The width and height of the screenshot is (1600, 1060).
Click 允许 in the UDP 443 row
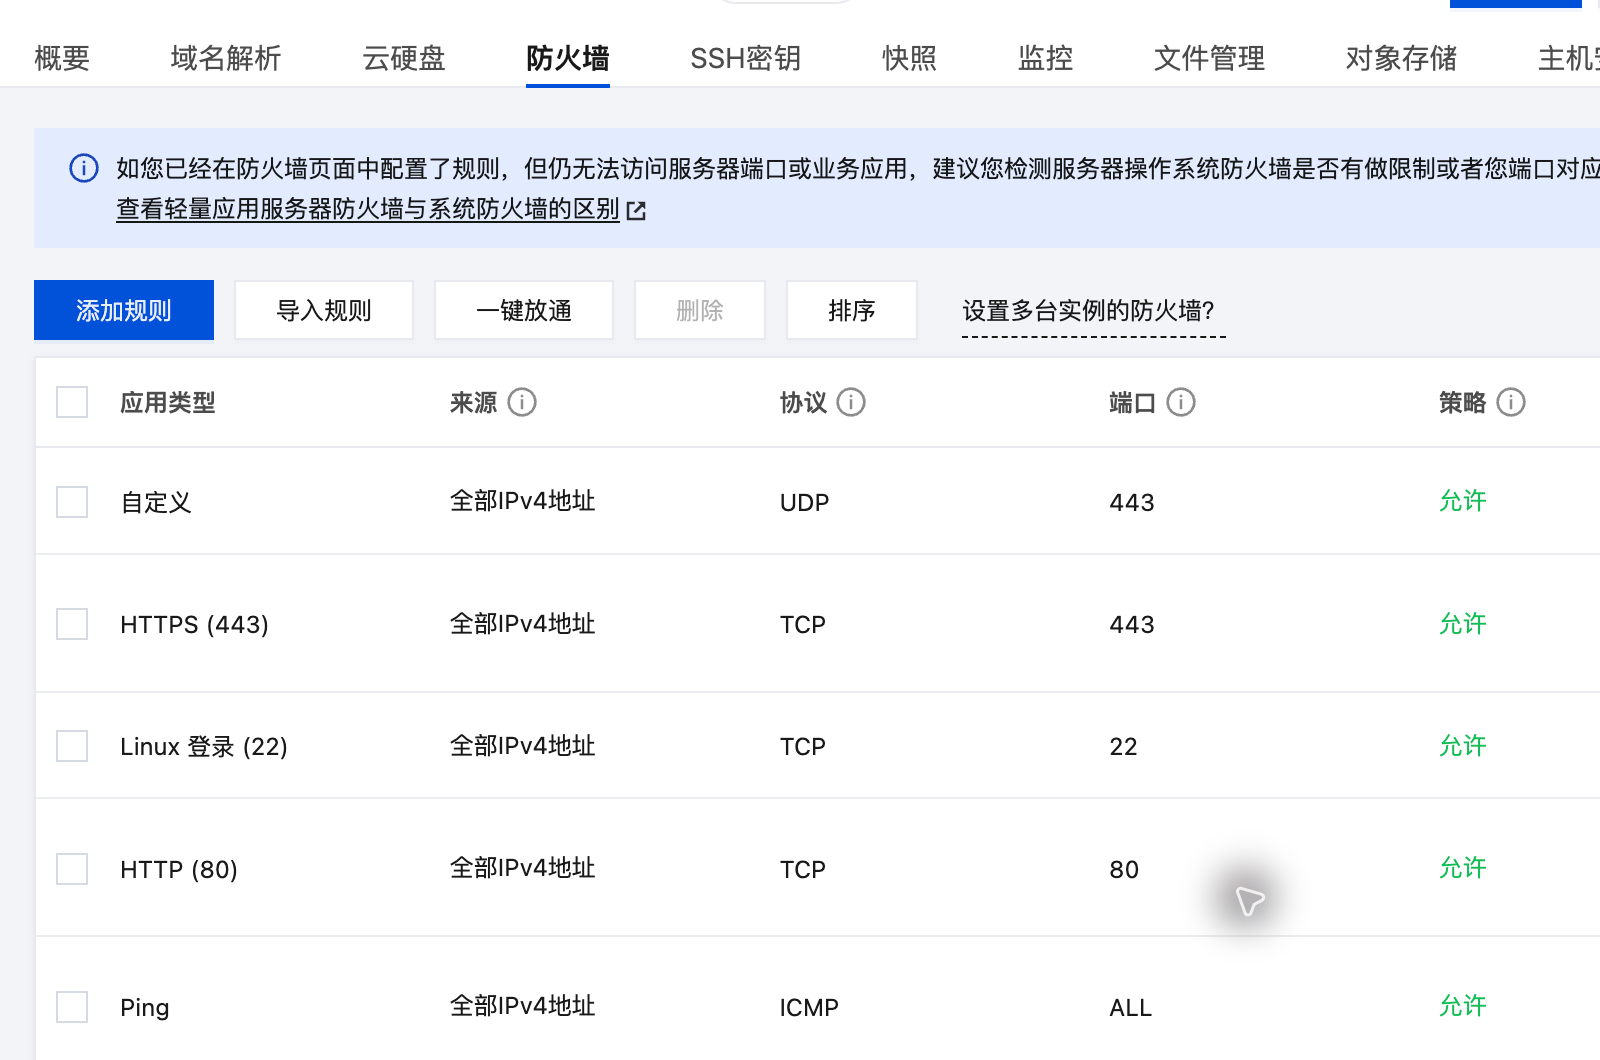[1463, 501]
